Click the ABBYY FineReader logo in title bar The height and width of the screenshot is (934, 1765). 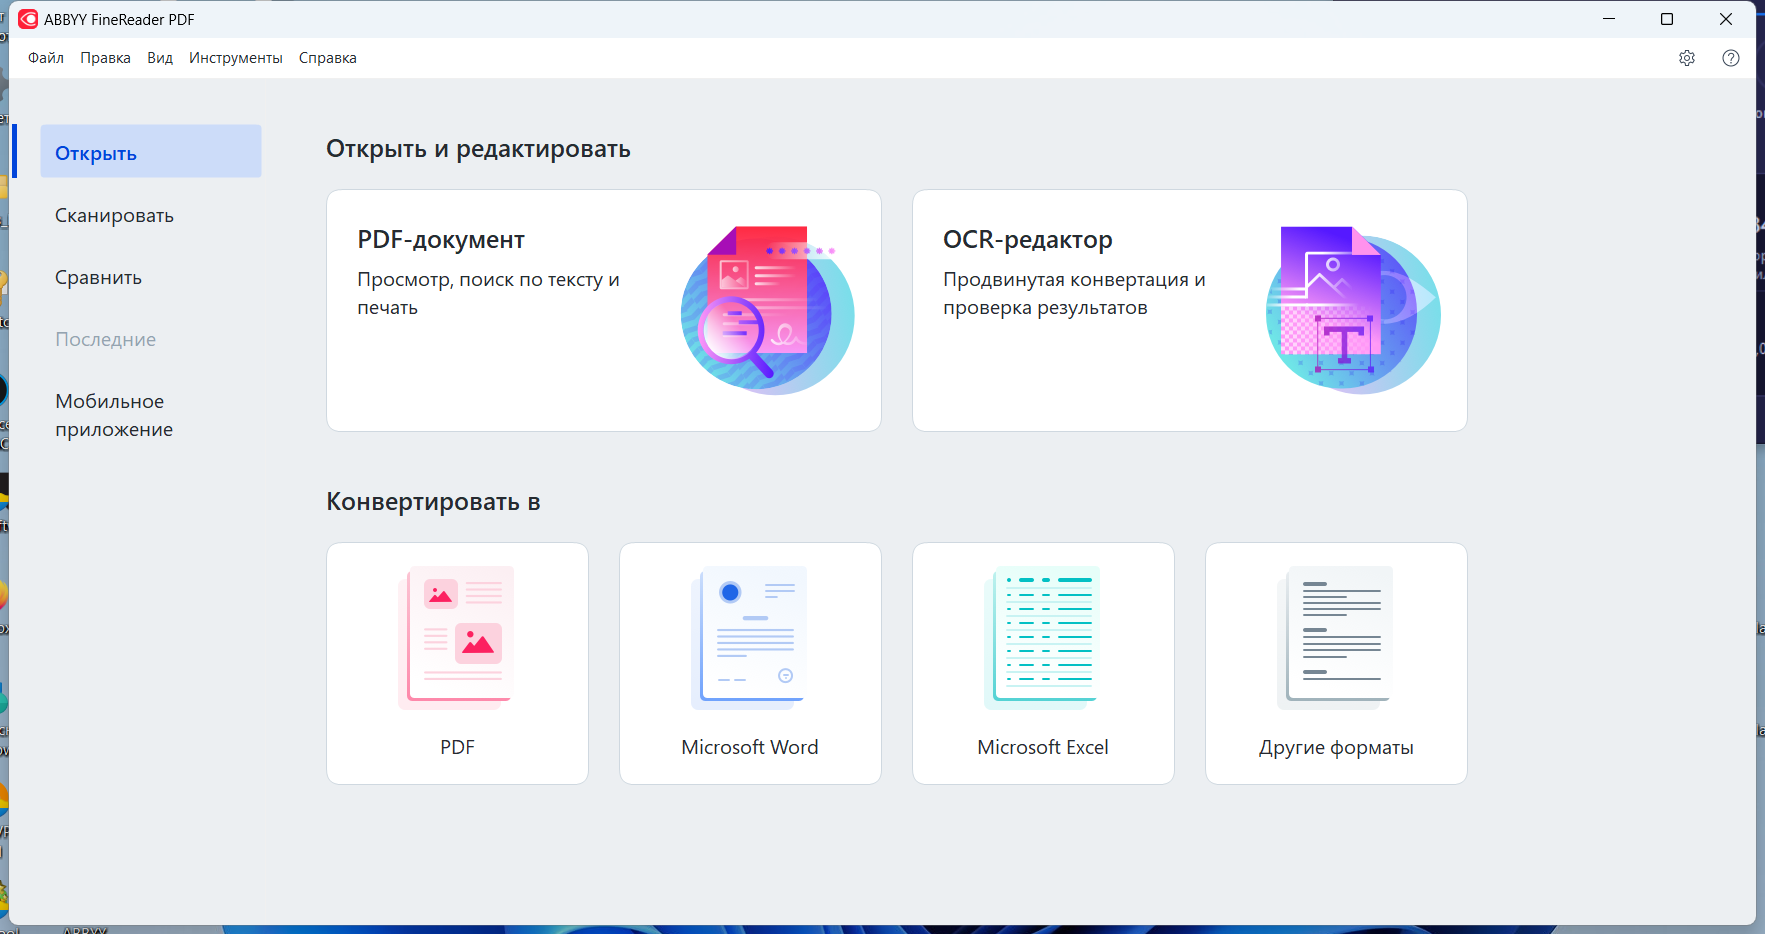pyautogui.click(x=28, y=19)
